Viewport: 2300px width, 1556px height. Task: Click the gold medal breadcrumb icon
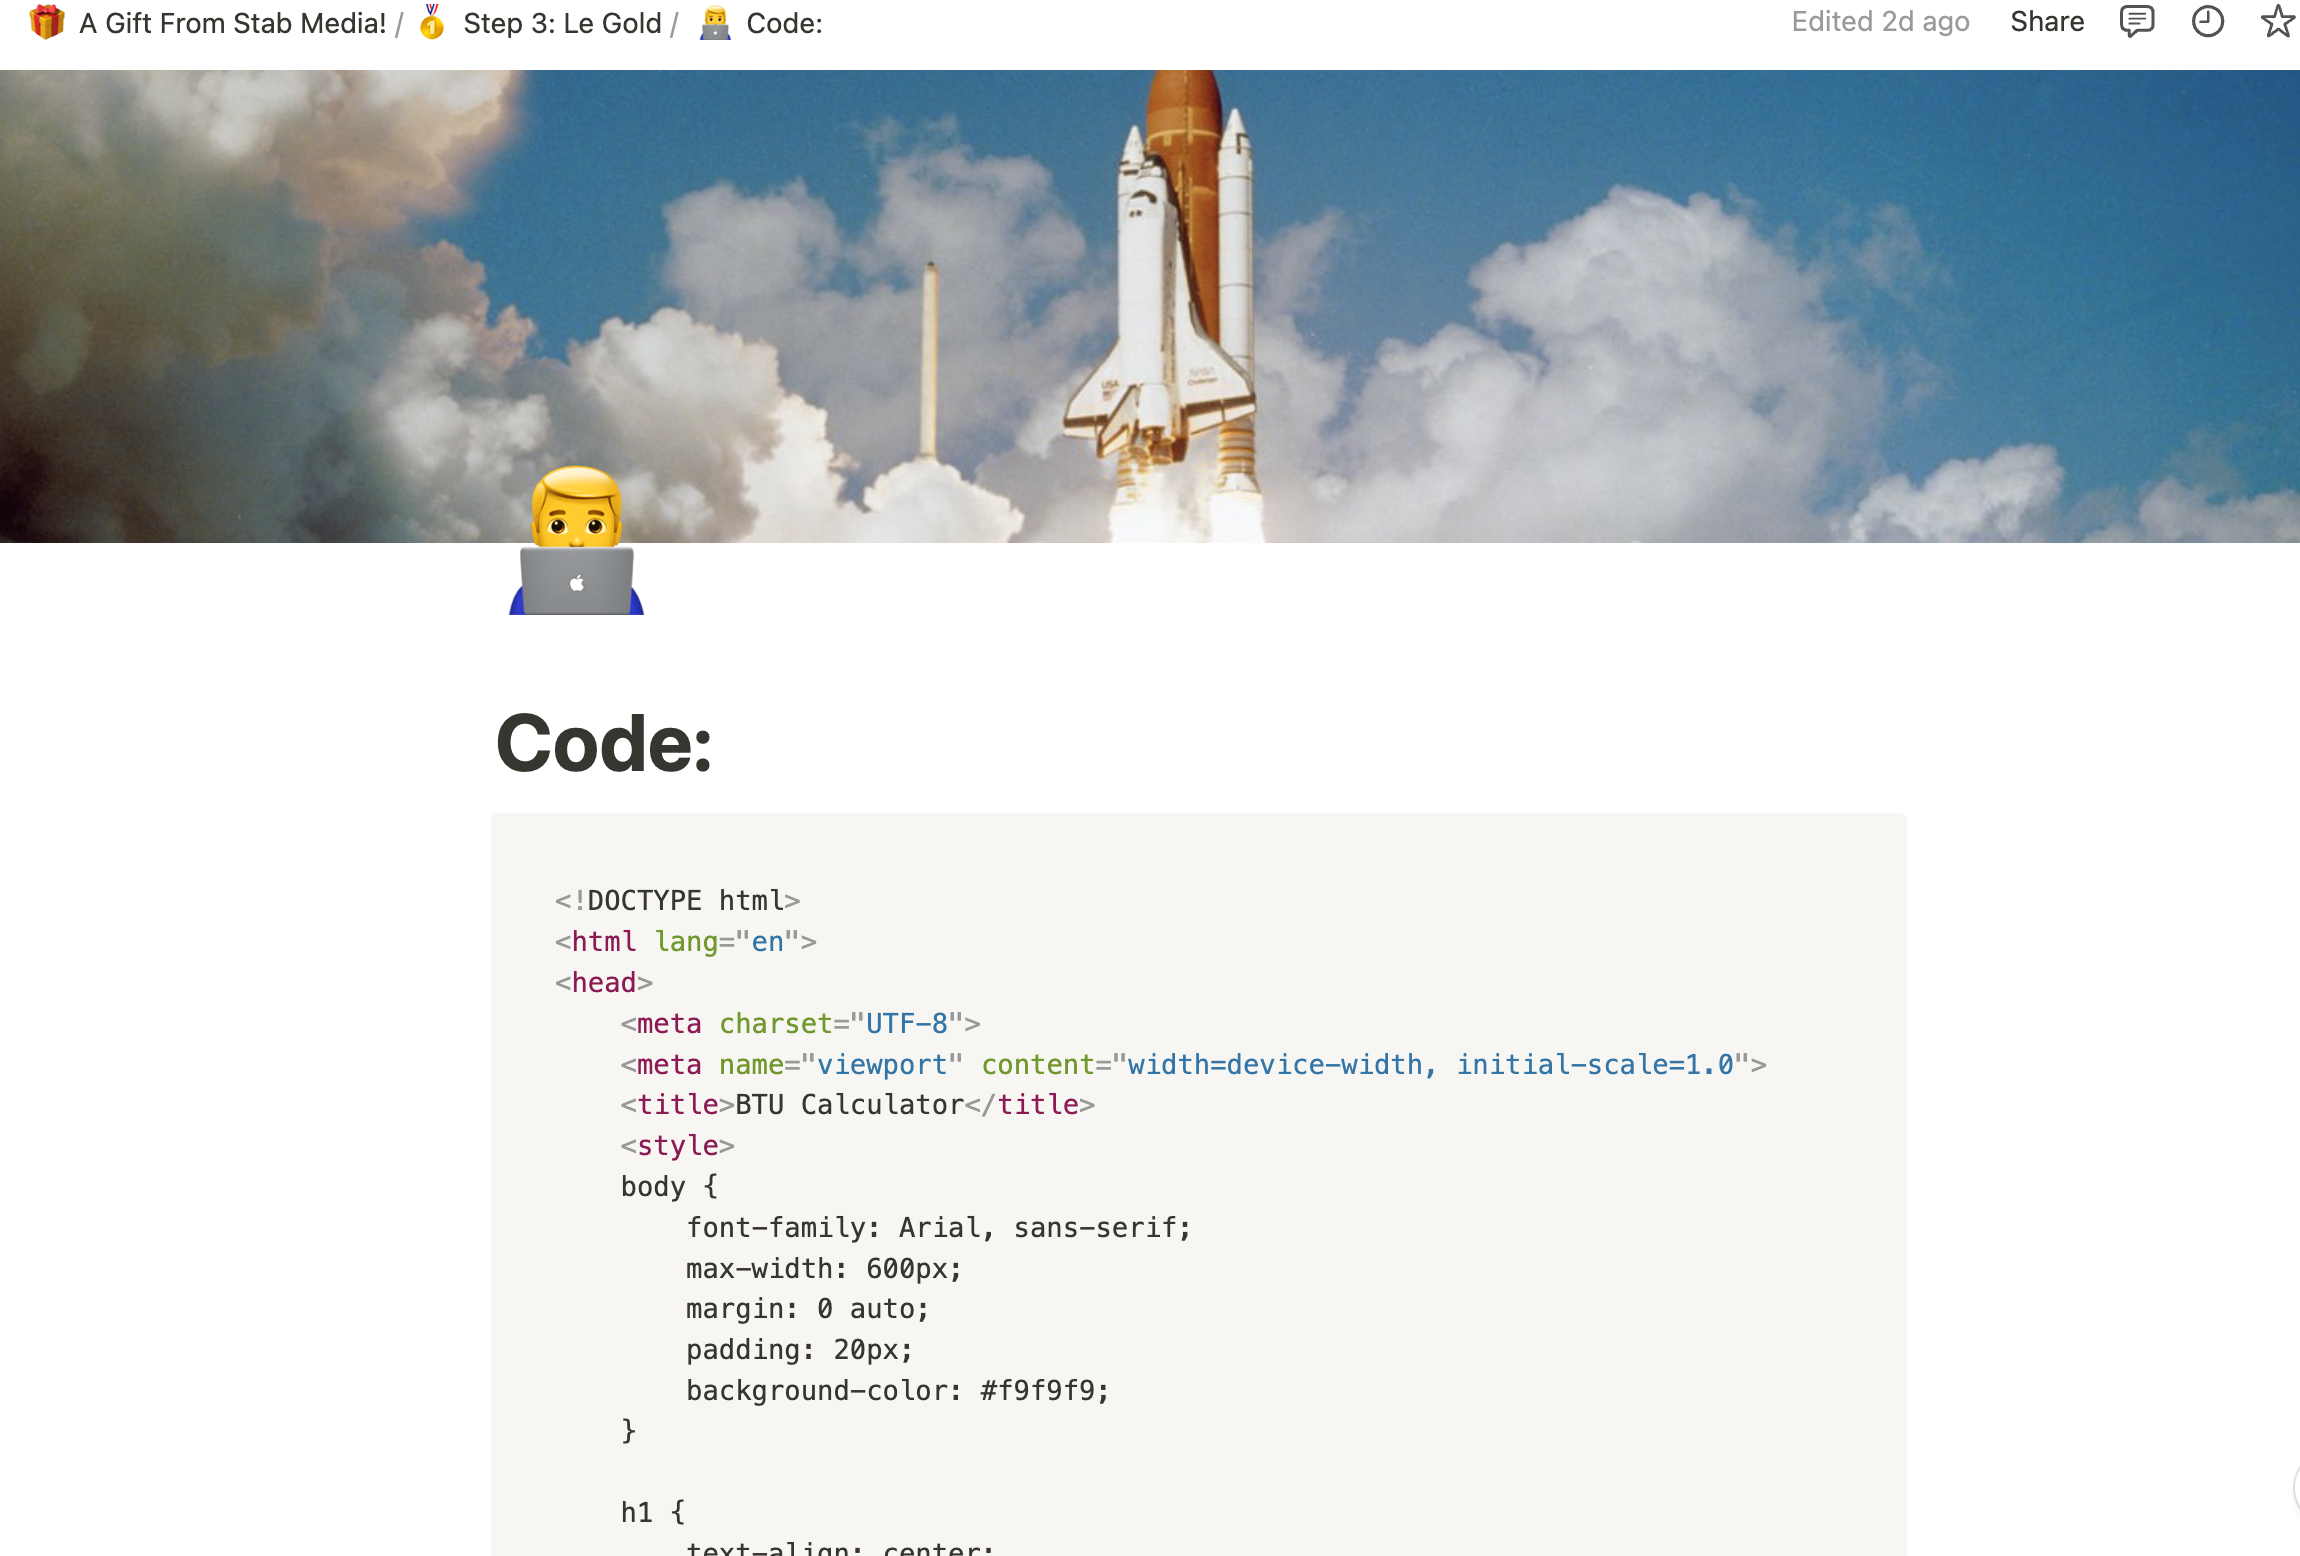pyautogui.click(x=432, y=22)
